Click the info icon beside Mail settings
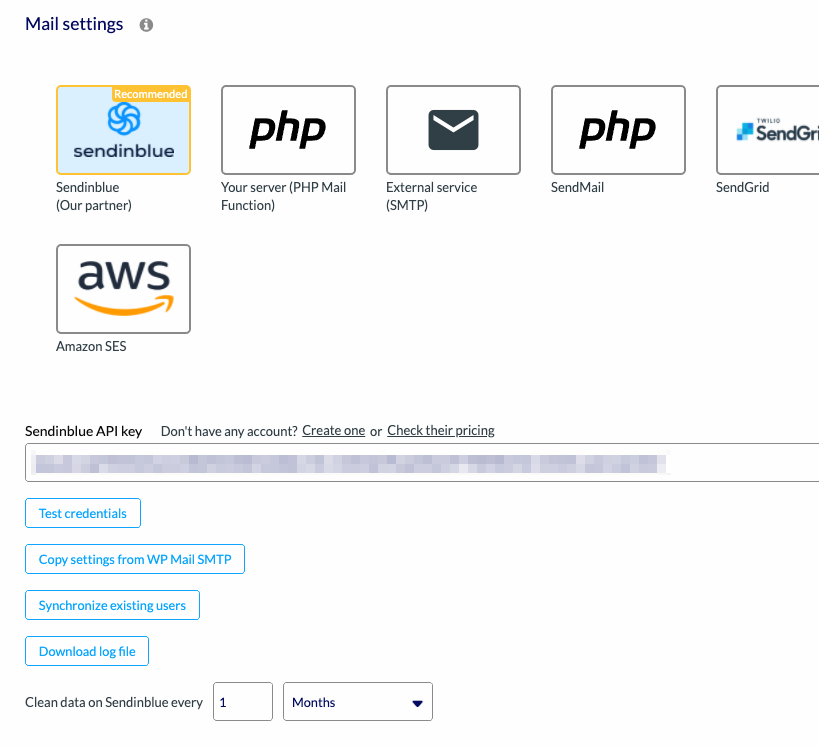819x746 pixels. click(x=146, y=25)
